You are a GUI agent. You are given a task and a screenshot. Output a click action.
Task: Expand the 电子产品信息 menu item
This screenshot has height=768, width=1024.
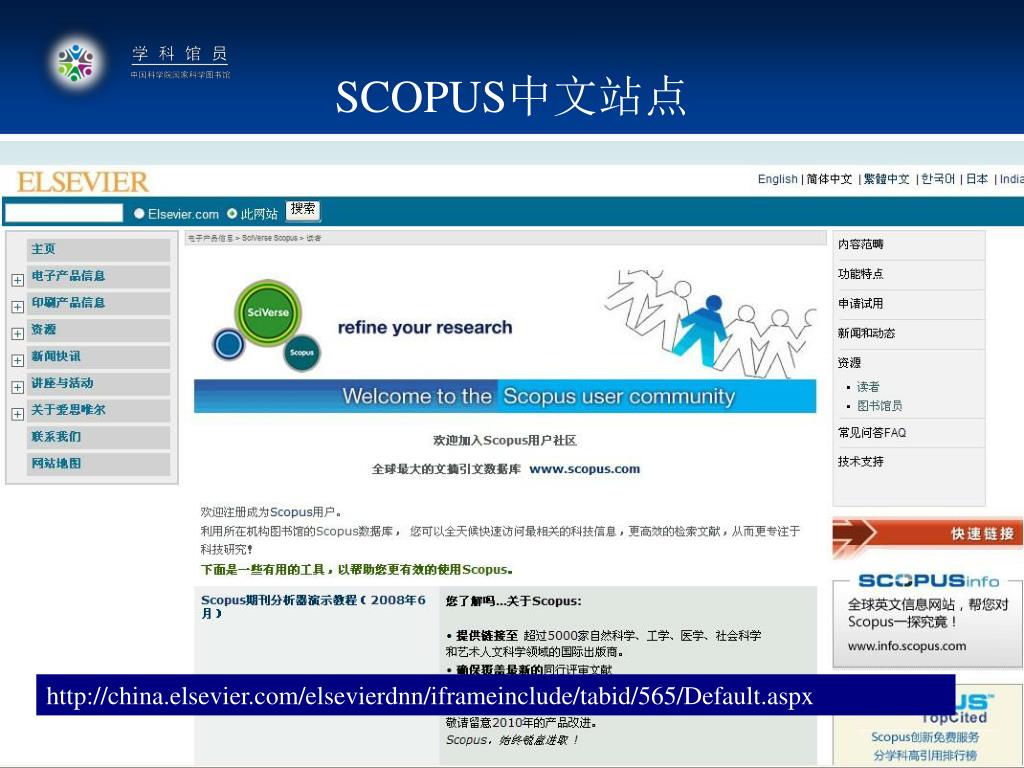coord(18,280)
